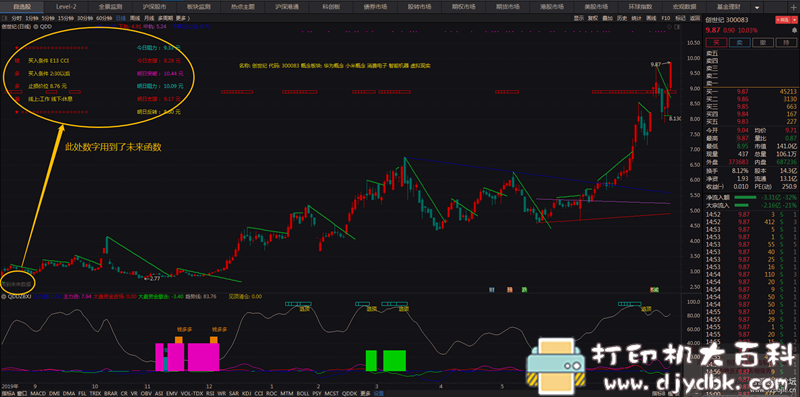This screenshot has width=800, height=397.
Task: Select the 60分钟 chart period
Action: (x=104, y=18)
